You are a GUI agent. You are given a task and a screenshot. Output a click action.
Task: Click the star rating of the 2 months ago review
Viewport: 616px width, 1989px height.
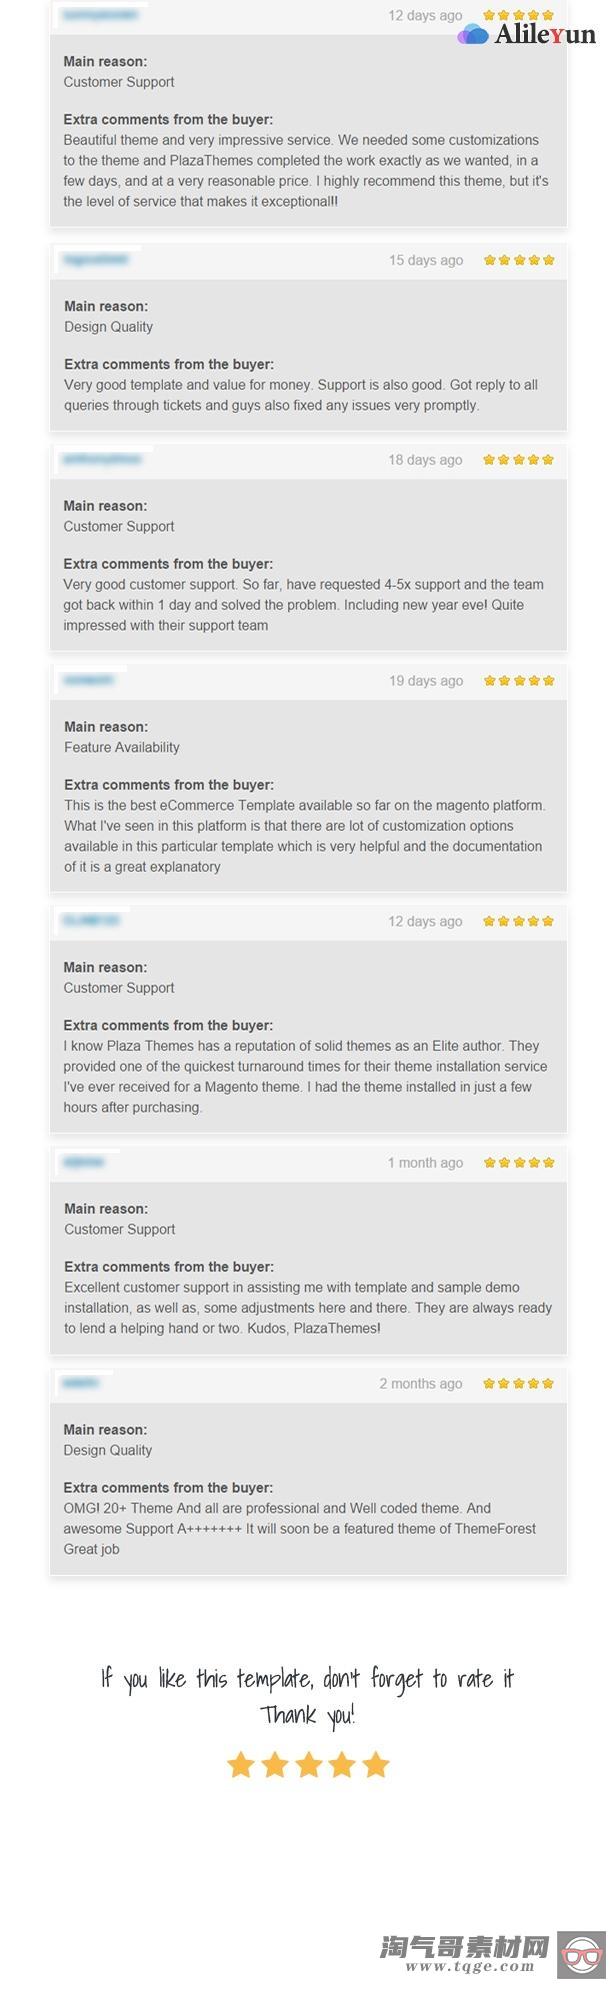pos(519,1384)
